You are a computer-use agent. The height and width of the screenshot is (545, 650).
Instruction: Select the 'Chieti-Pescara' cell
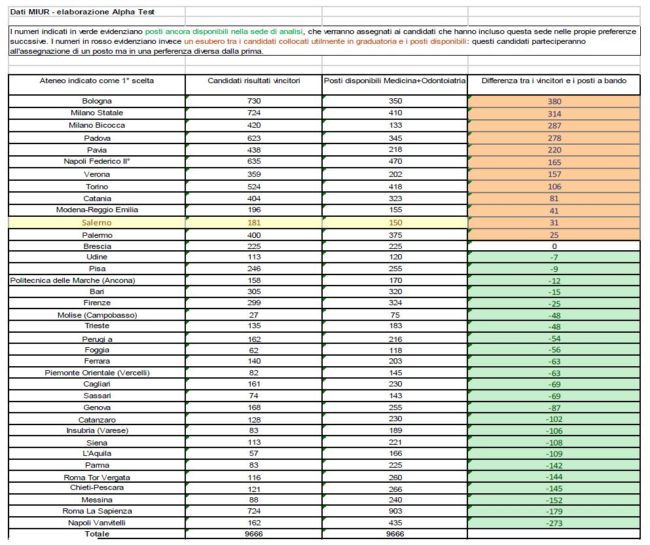97,488
